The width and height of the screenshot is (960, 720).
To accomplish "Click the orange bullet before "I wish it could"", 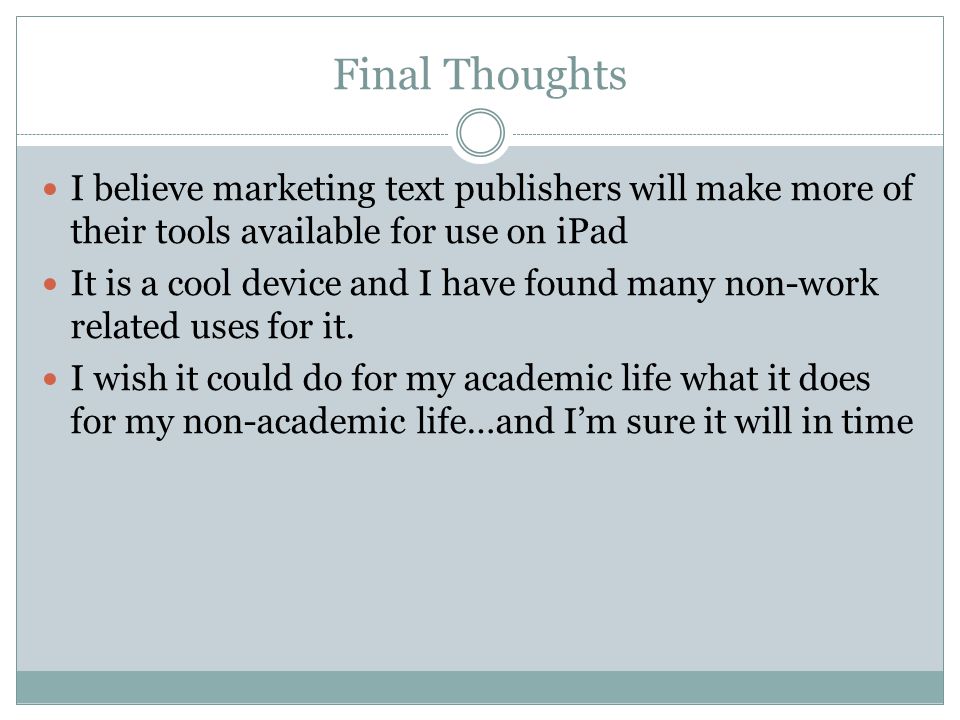I will (x=50, y=380).
